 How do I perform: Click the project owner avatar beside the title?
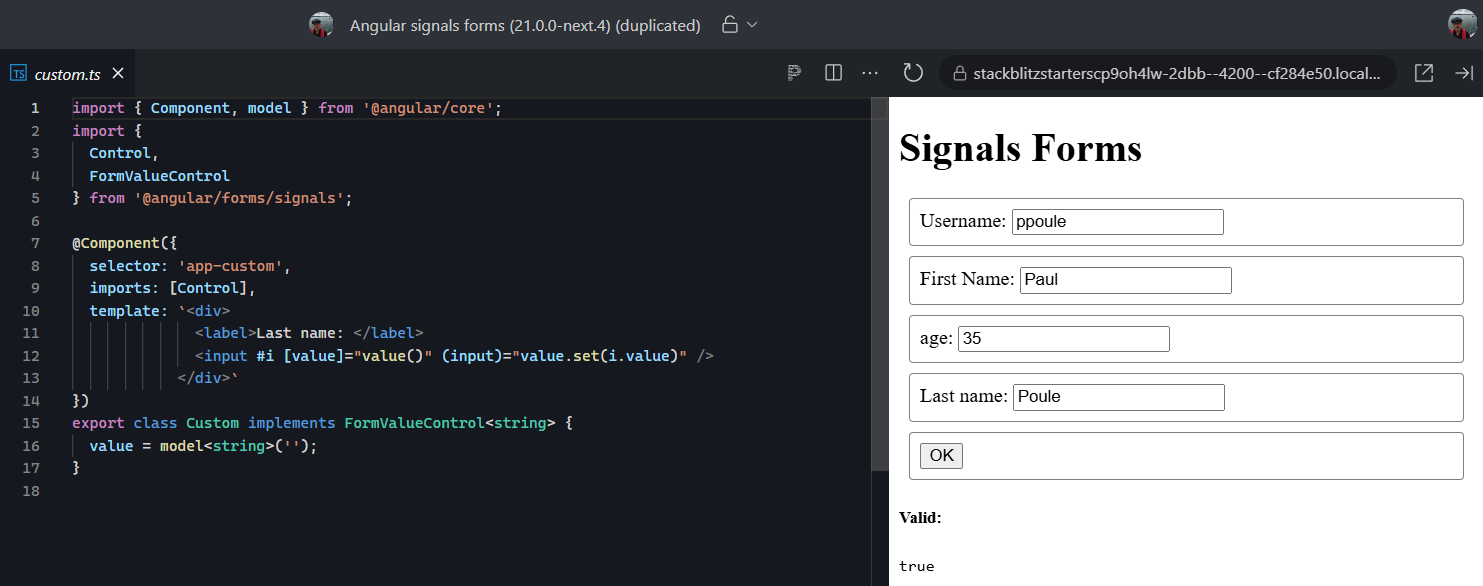pos(321,25)
